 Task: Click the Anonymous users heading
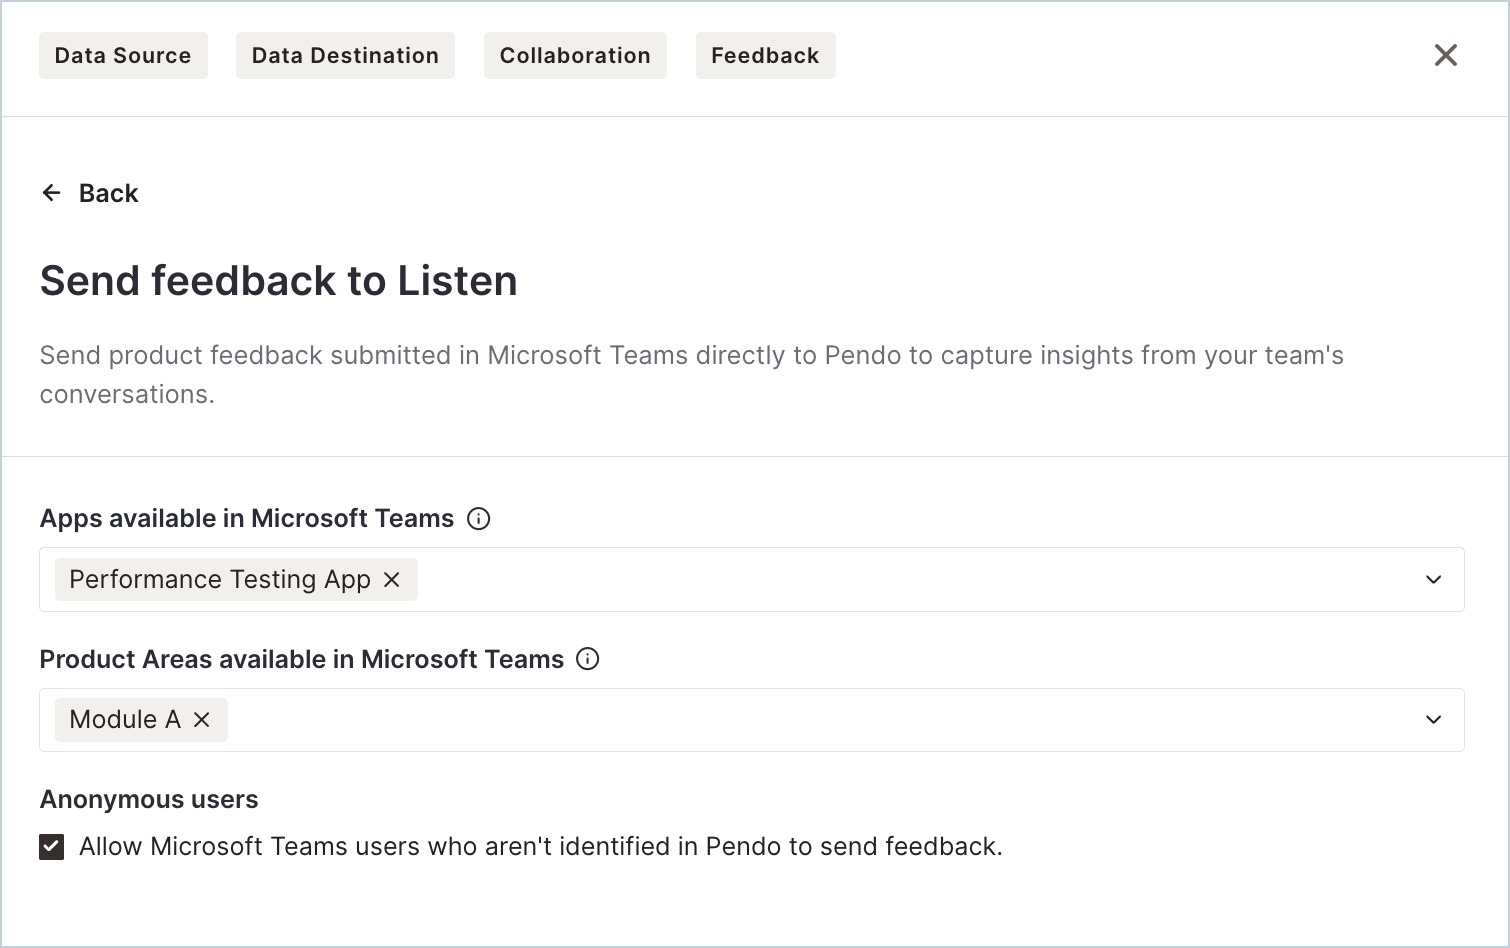tap(149, 800)
